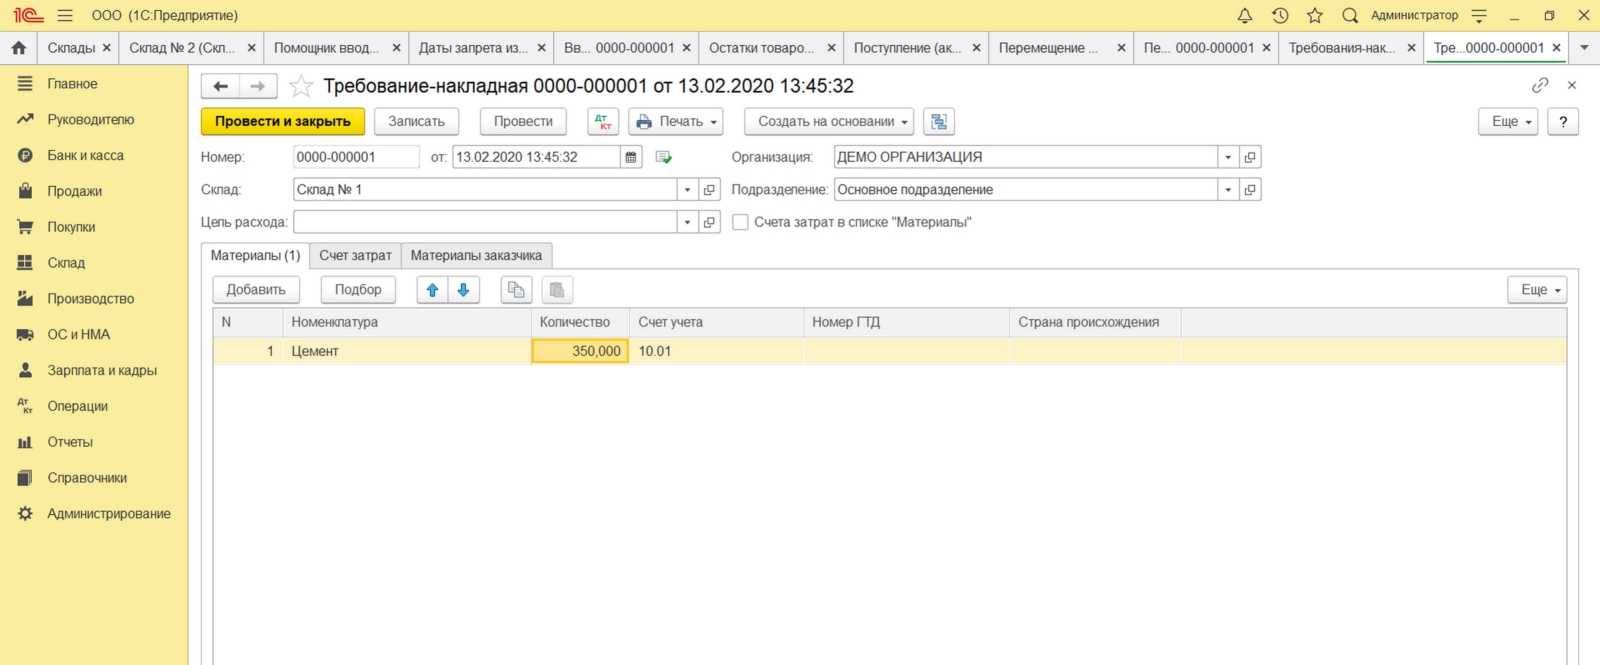Switch to Материалы заказчика tab

coord(476,256)
